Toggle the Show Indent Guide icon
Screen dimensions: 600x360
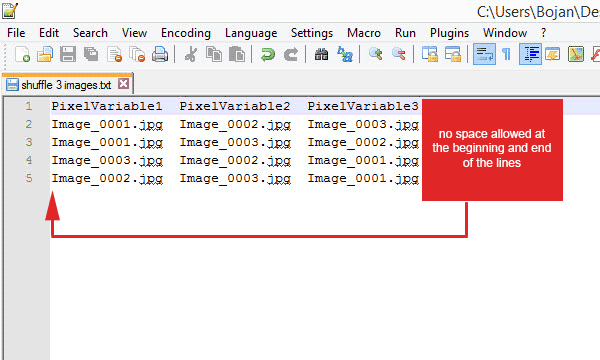click(x=530, y=54)
